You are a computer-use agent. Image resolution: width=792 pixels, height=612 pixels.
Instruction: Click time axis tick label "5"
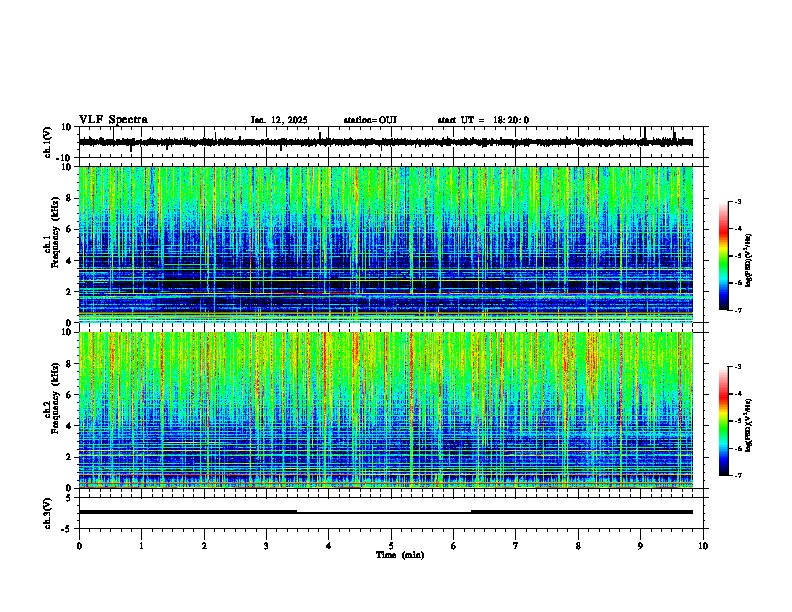pyautogui.click(x=391, y=546)
